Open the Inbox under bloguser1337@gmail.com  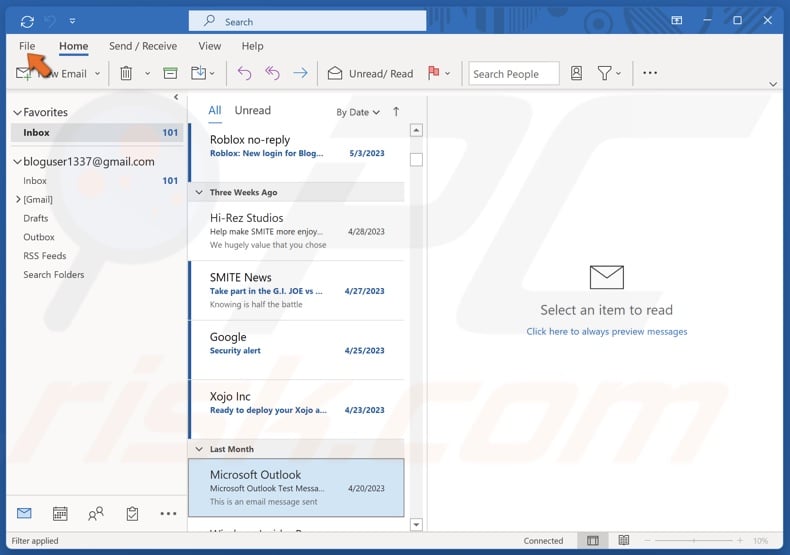pyautogui.click(x=97, y=180)
